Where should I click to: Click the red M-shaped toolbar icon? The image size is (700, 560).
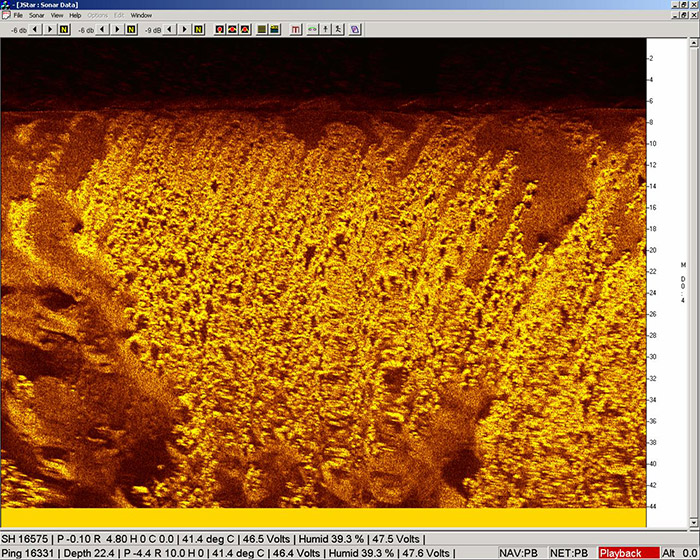pyautogui.click(x=296, y=29)
